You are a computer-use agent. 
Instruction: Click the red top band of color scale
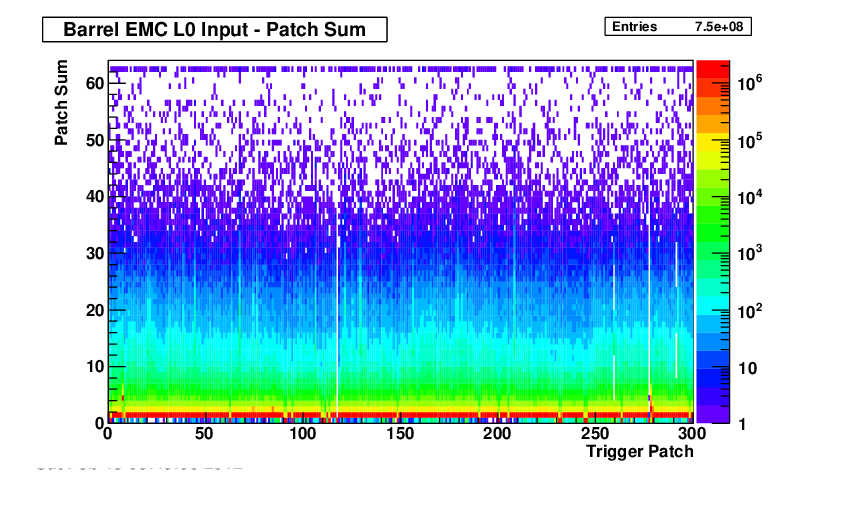point(712,70)
